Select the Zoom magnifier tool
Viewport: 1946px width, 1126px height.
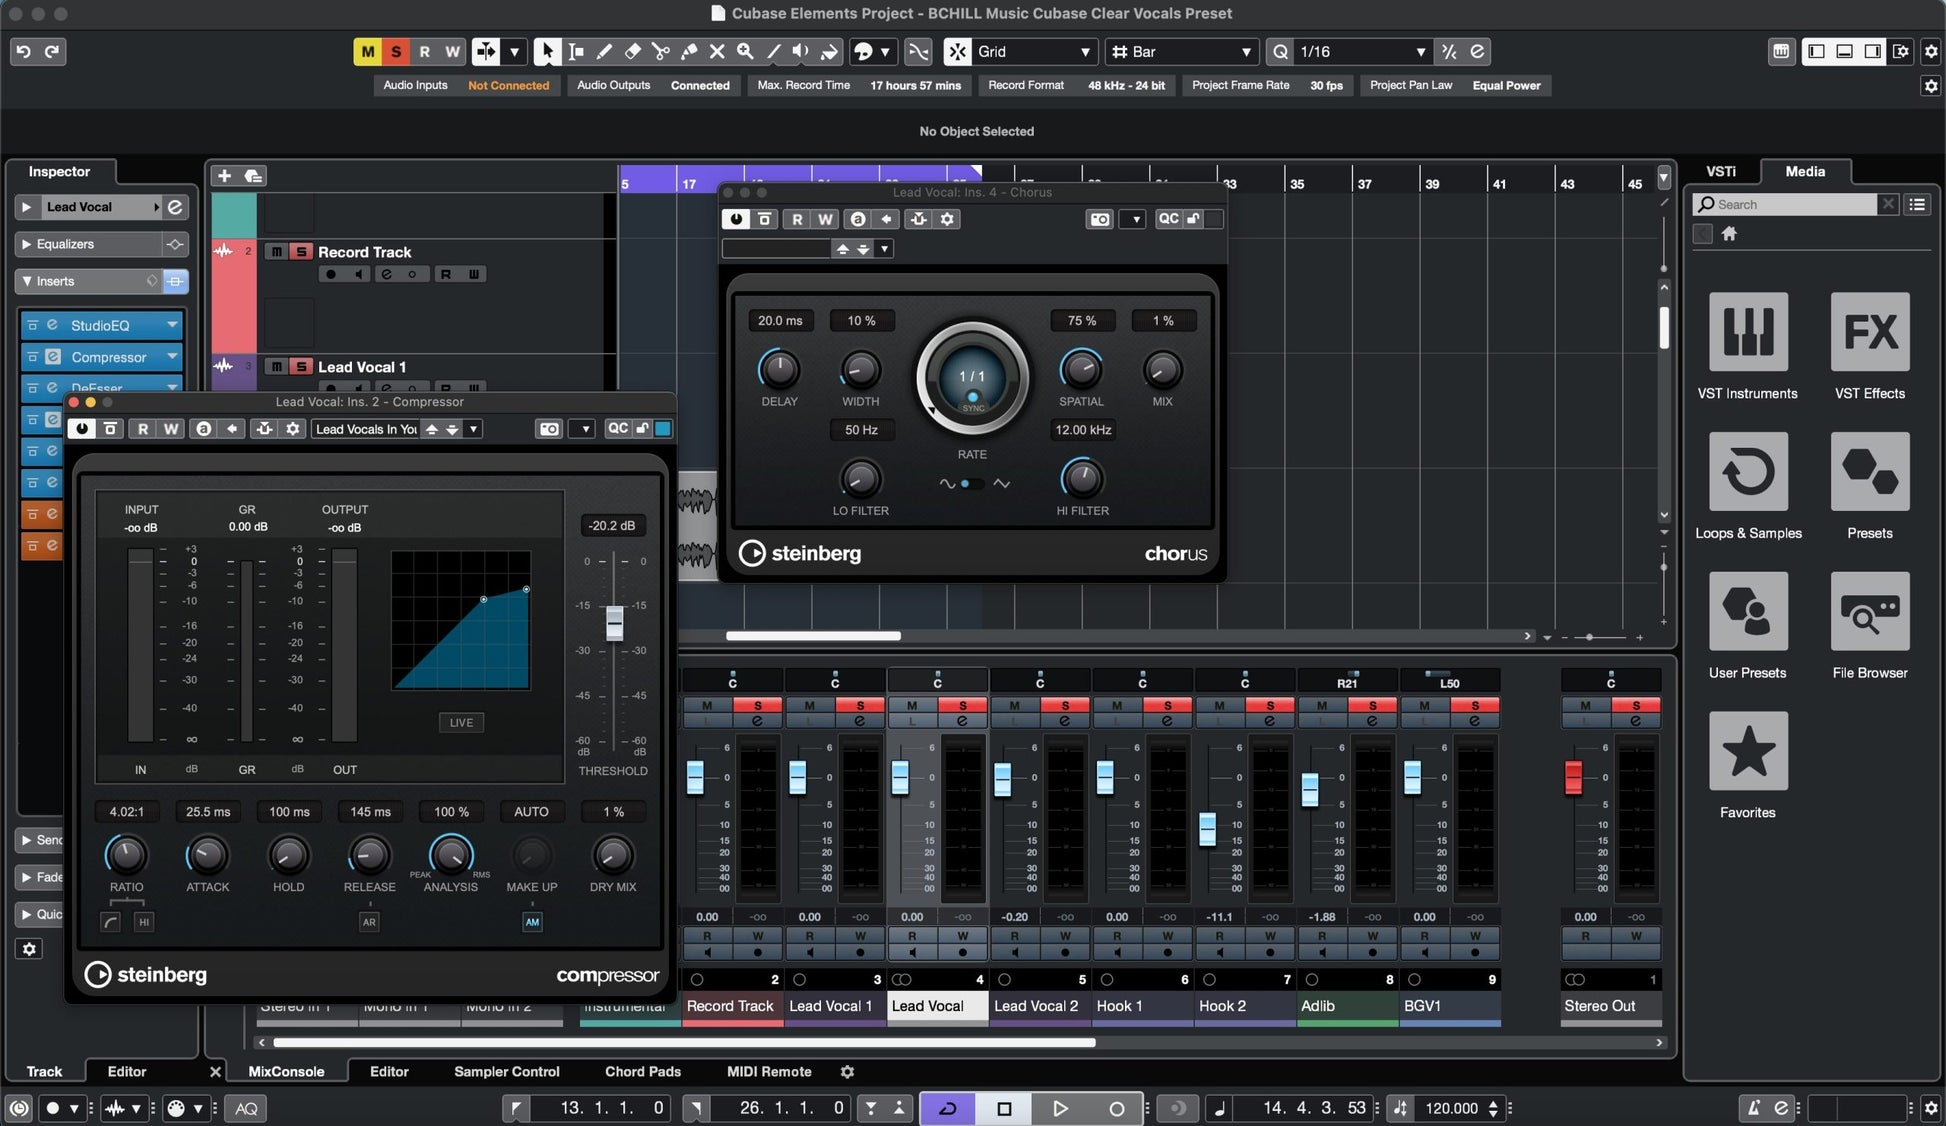tap(745, 51)
